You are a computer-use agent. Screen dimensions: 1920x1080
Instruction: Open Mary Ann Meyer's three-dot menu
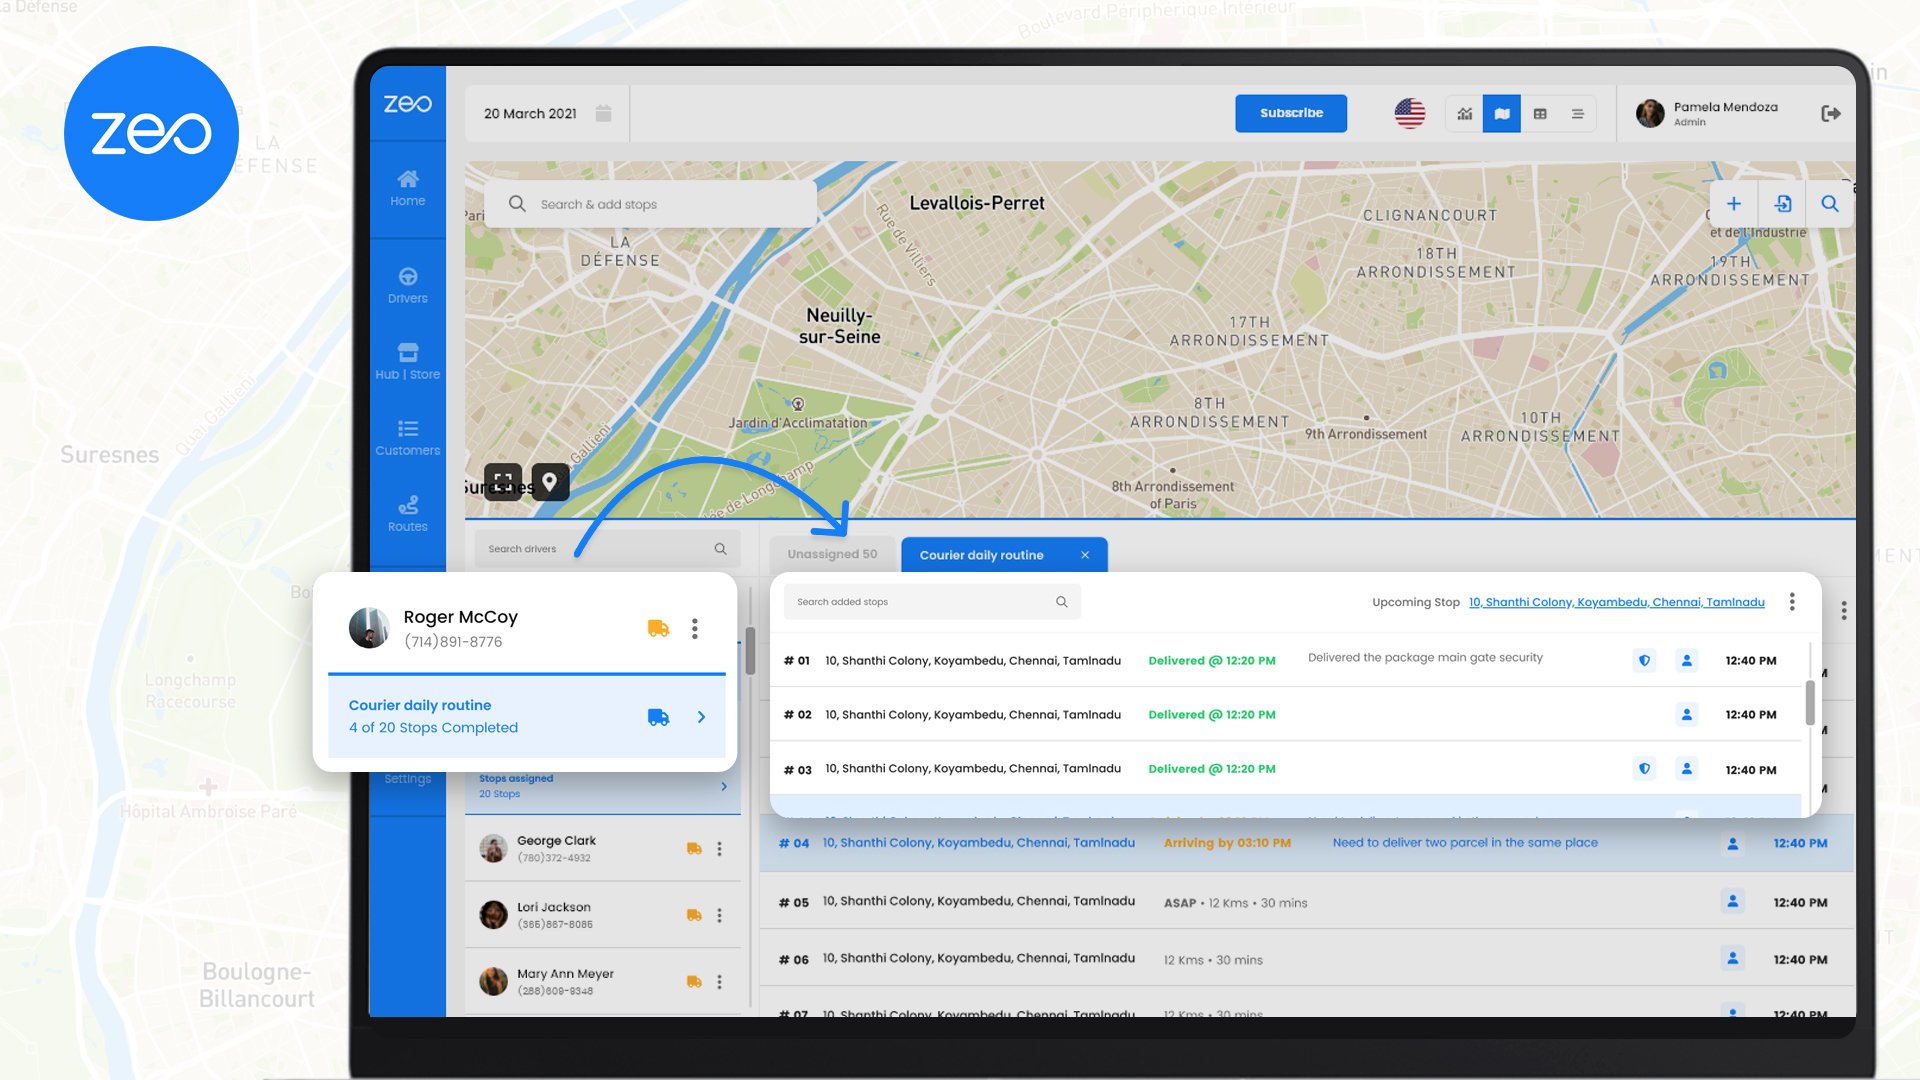(719, 982)
